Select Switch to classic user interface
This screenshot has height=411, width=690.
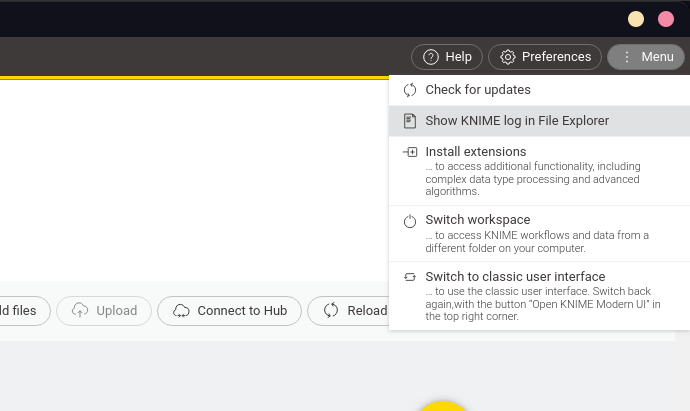[540, 296]
